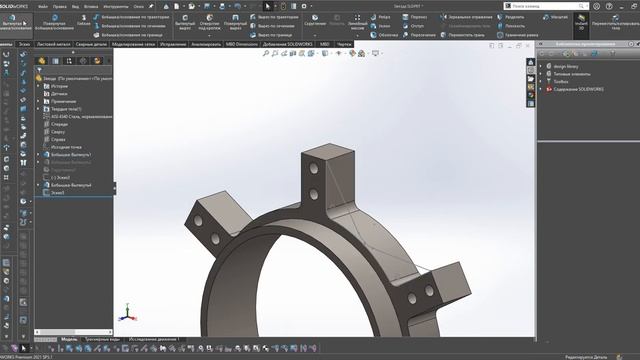Screen dimensions: 640x360
Task: Open Трехмерные виды bottom tab
Action: 102,339
